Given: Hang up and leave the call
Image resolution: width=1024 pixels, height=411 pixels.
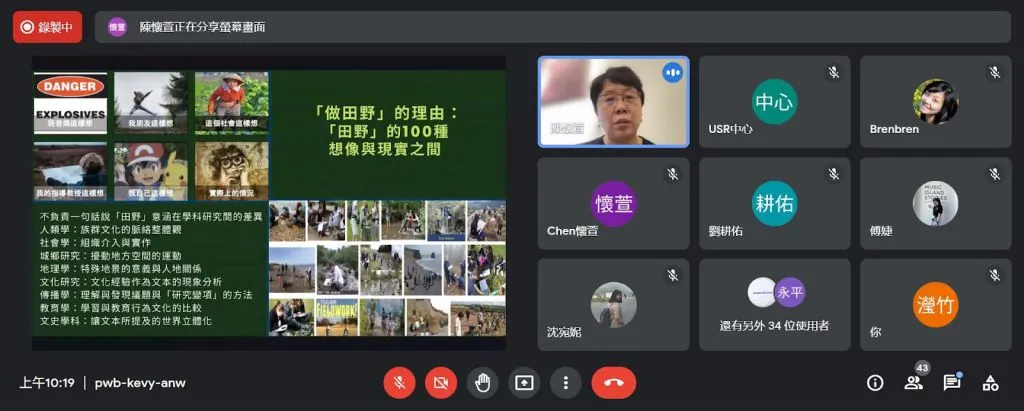Looking at the screenshot, I should pos(613,382).
